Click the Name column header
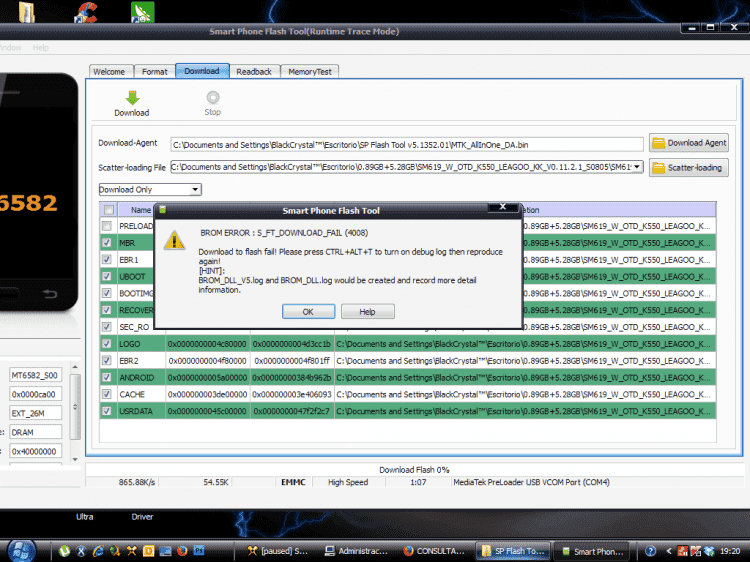This screenshot has height=562, width=750. point(141,209)
